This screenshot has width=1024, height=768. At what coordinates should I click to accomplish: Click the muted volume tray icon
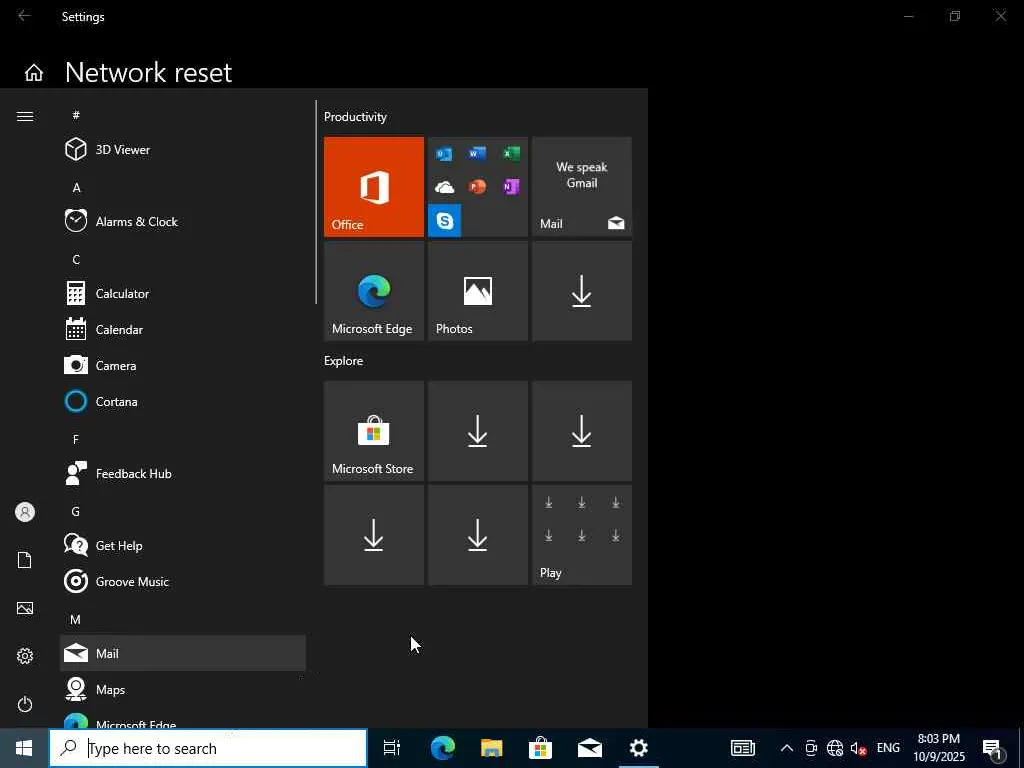[x=858, y=748]
